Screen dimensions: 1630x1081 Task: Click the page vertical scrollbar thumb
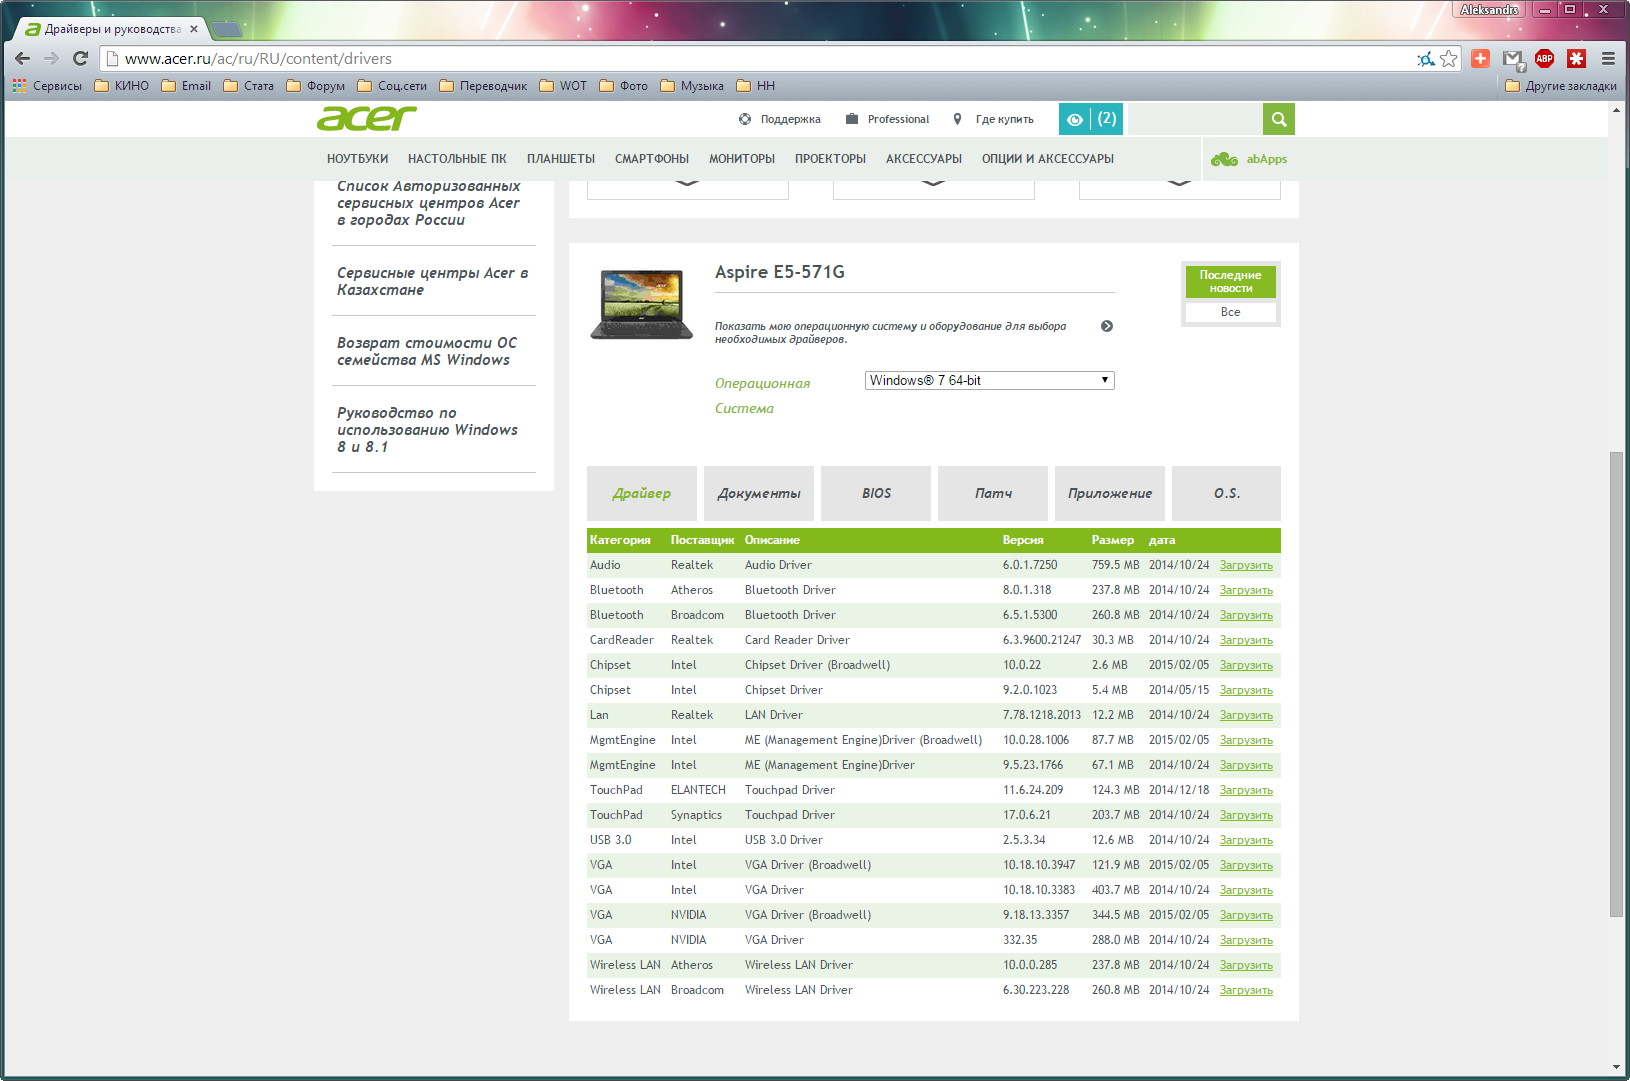pyautogui.click(x=1616, y=684)
